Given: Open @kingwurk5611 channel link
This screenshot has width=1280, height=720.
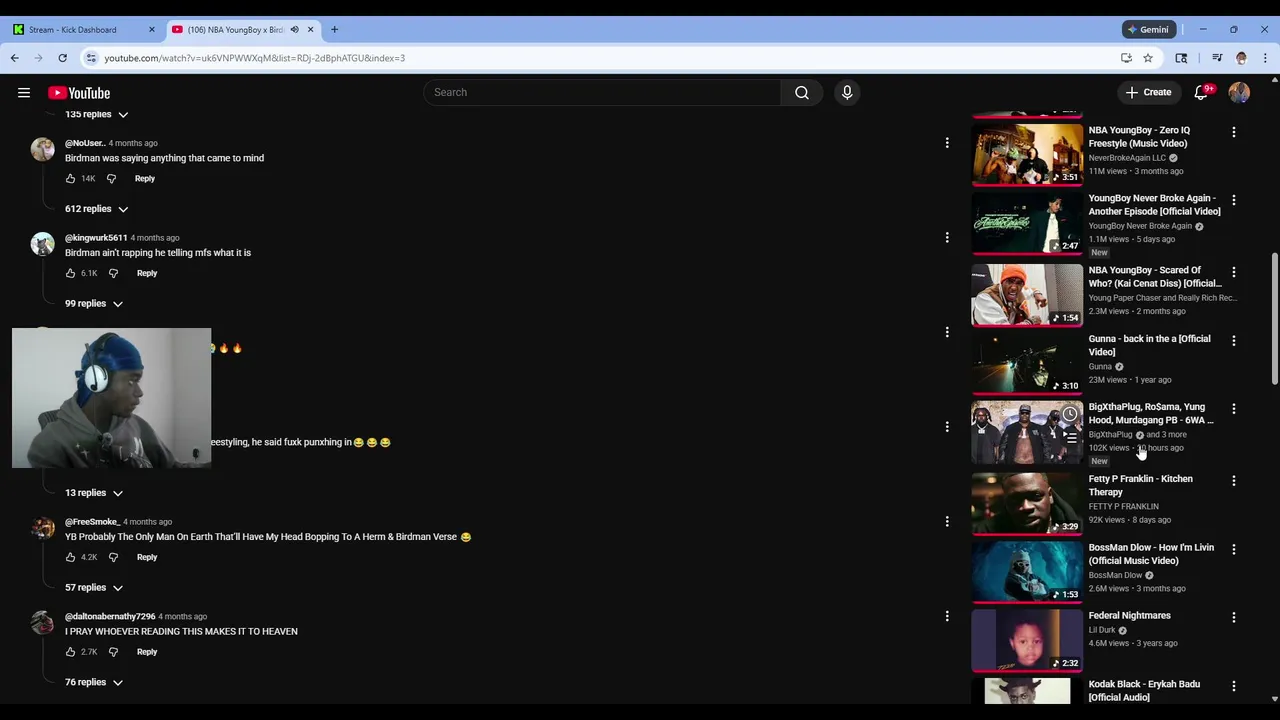Looking at the screenshot, I should (96, 238).
